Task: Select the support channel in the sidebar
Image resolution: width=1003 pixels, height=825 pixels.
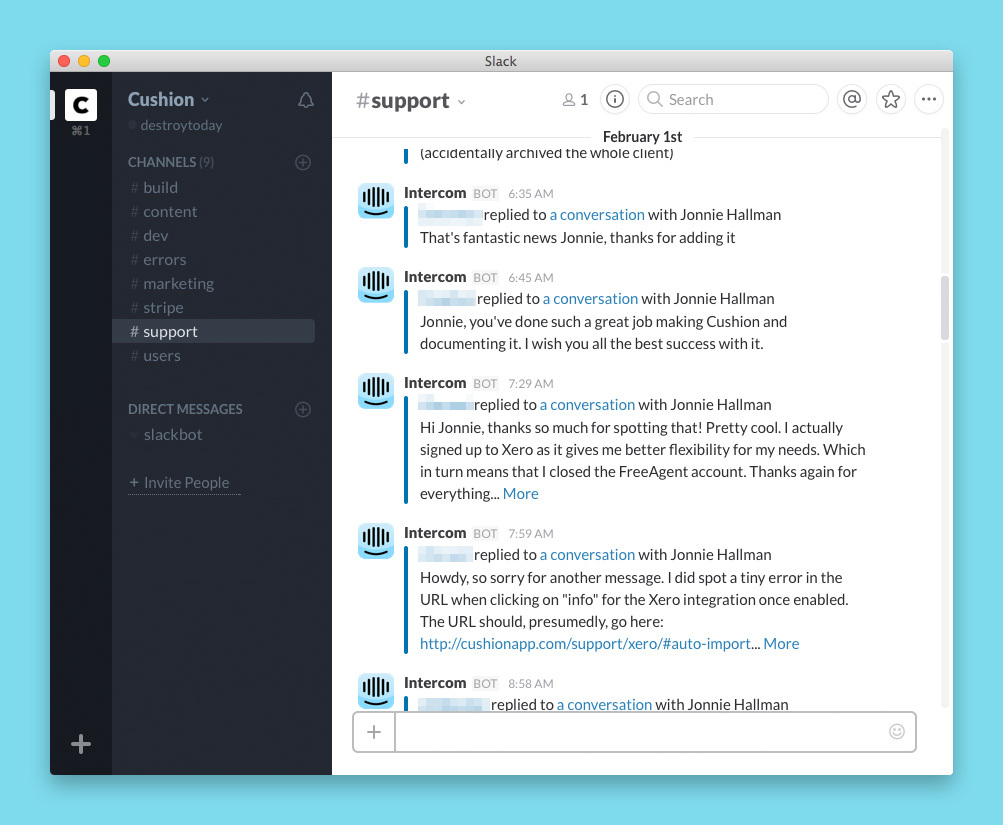Action: click(x=213, y=331)
